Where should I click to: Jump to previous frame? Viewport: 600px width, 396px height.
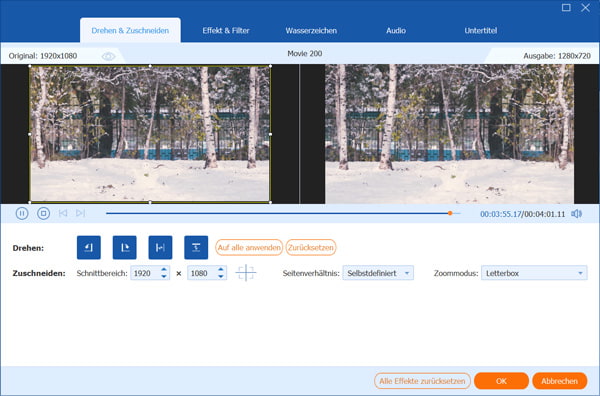pos(63,213)
